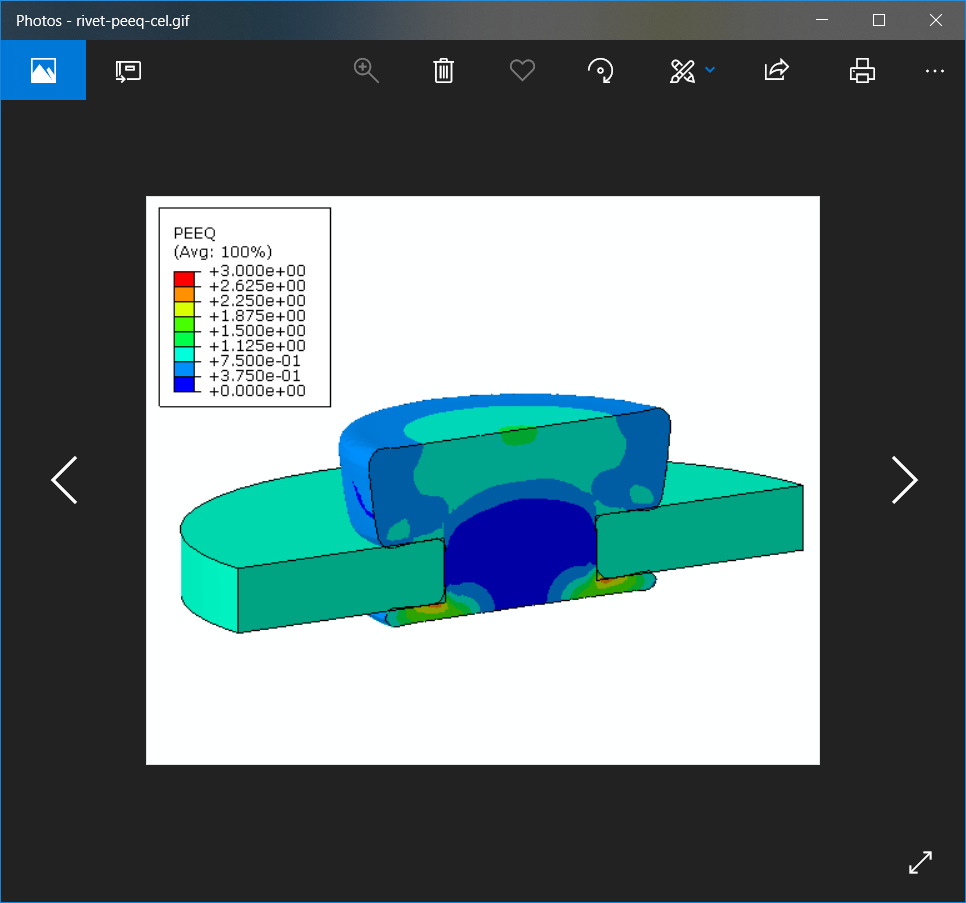The width and height of the screenshot is (966, 903).
Task: Click the PEEQ legend title text
Action: tap(195, 233)
